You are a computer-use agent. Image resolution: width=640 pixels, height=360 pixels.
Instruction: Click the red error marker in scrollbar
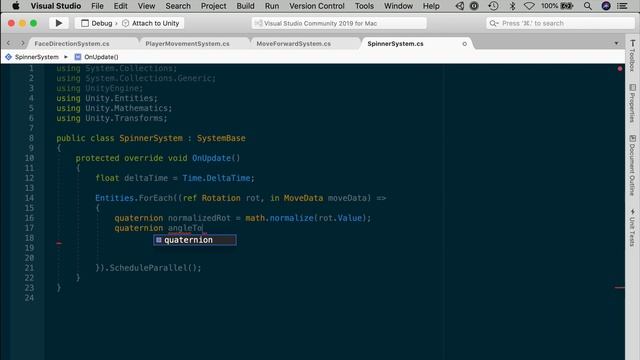pyautogui.click(x=619, y=287)
